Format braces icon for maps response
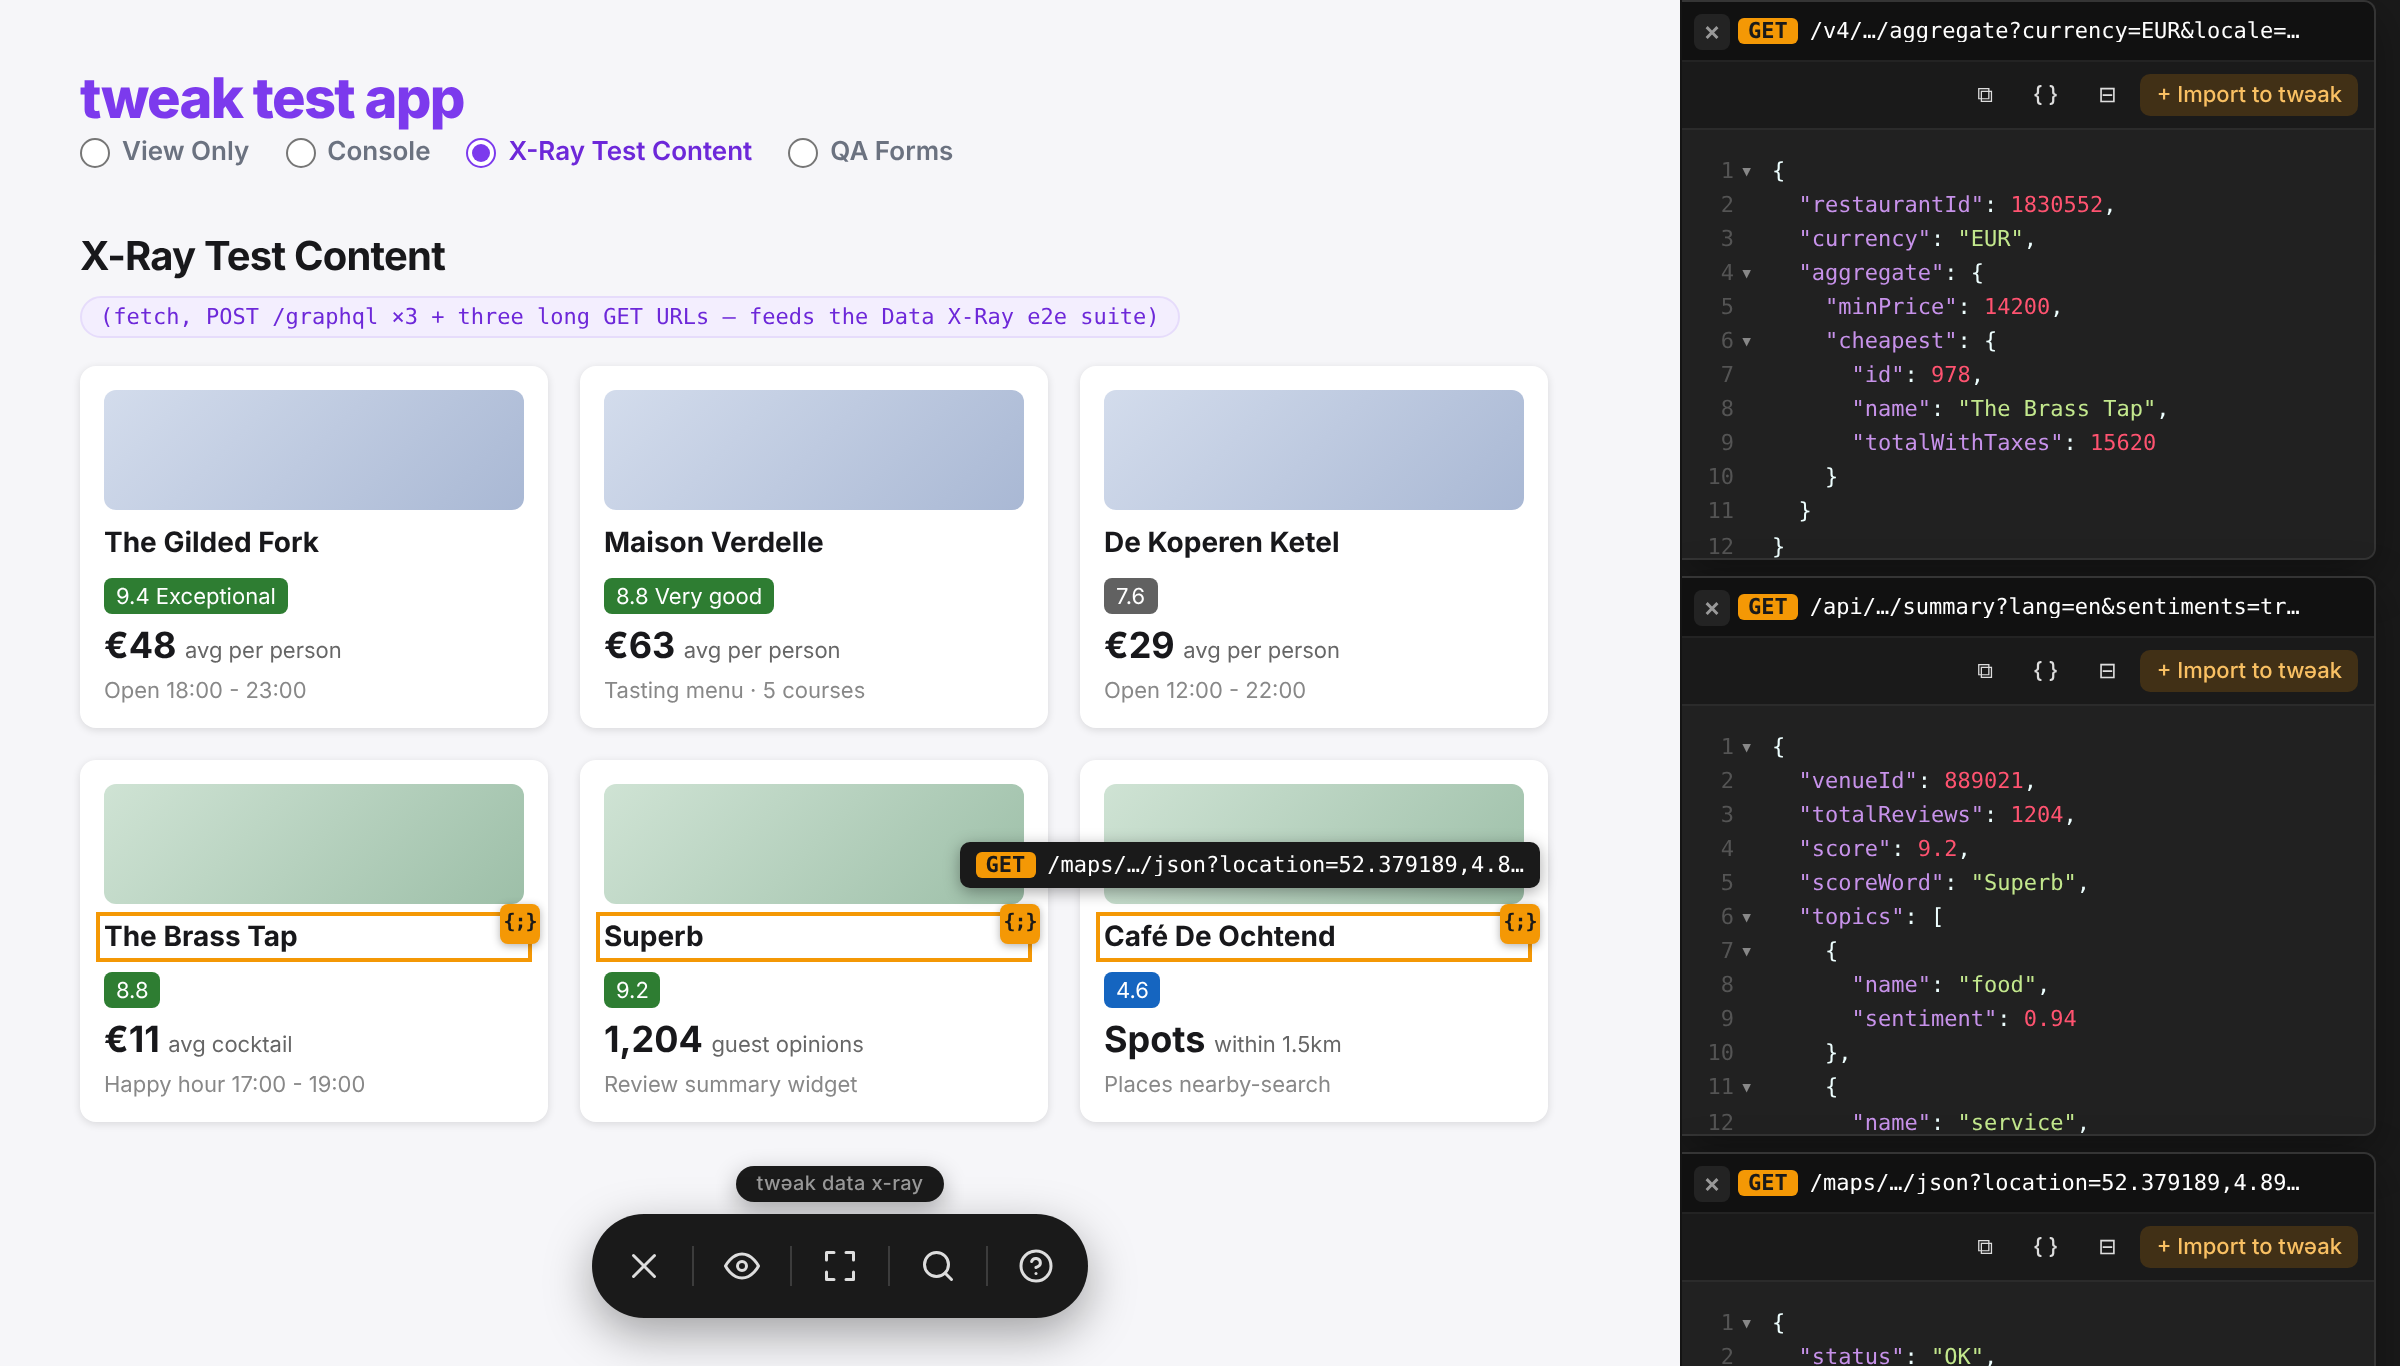This screenshot has width=2400, height=1366. (2046, 1247)
